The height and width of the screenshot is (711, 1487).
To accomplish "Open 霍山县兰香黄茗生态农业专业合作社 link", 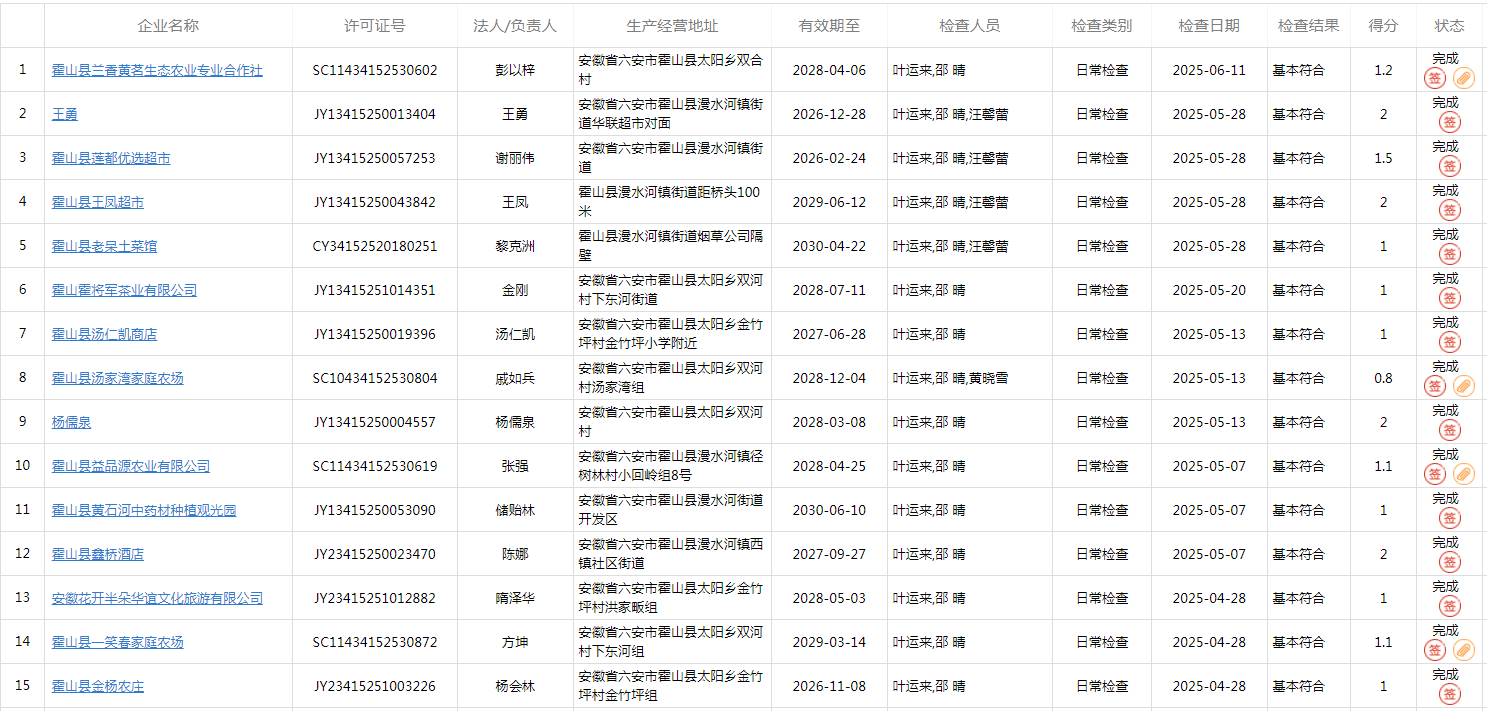I will [157, 71].
